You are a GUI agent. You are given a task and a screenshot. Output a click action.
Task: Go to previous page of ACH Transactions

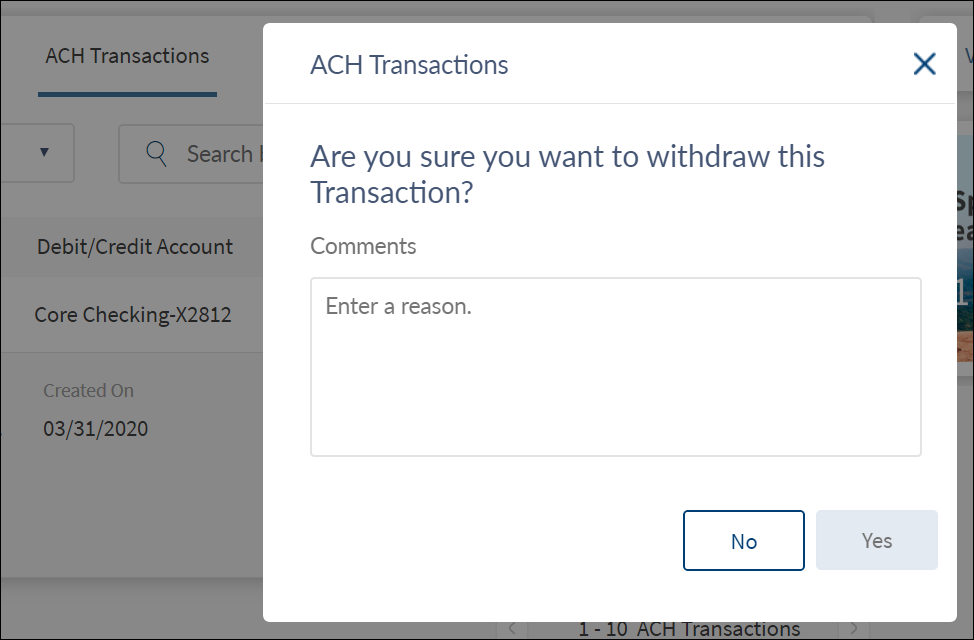512,629
